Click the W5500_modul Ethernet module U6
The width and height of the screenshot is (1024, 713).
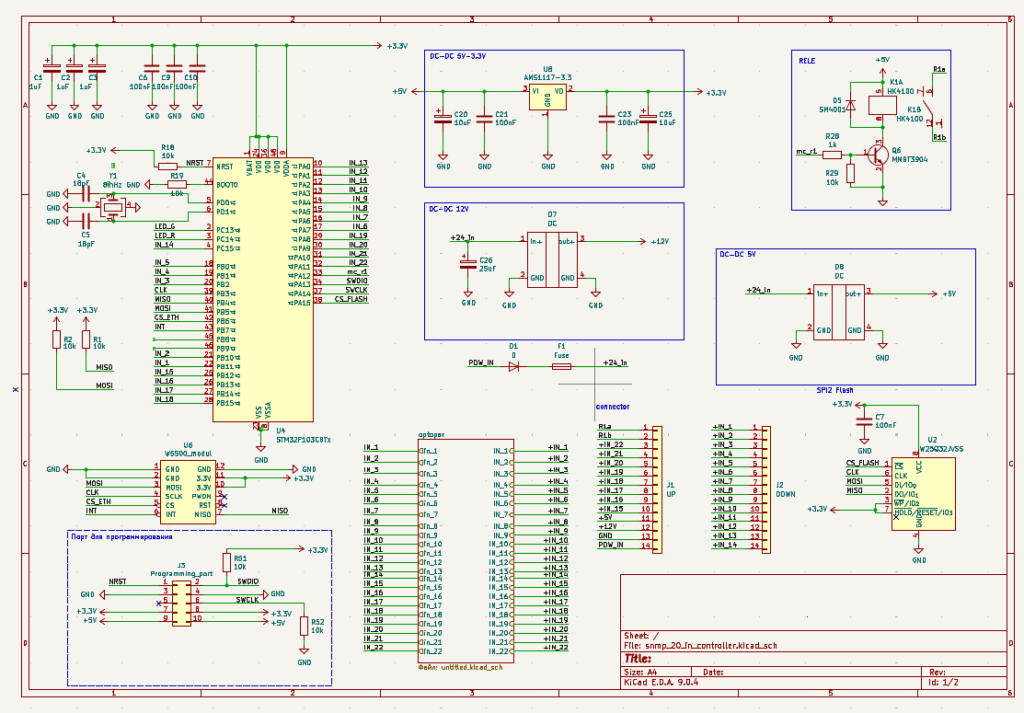coord(187,491)
